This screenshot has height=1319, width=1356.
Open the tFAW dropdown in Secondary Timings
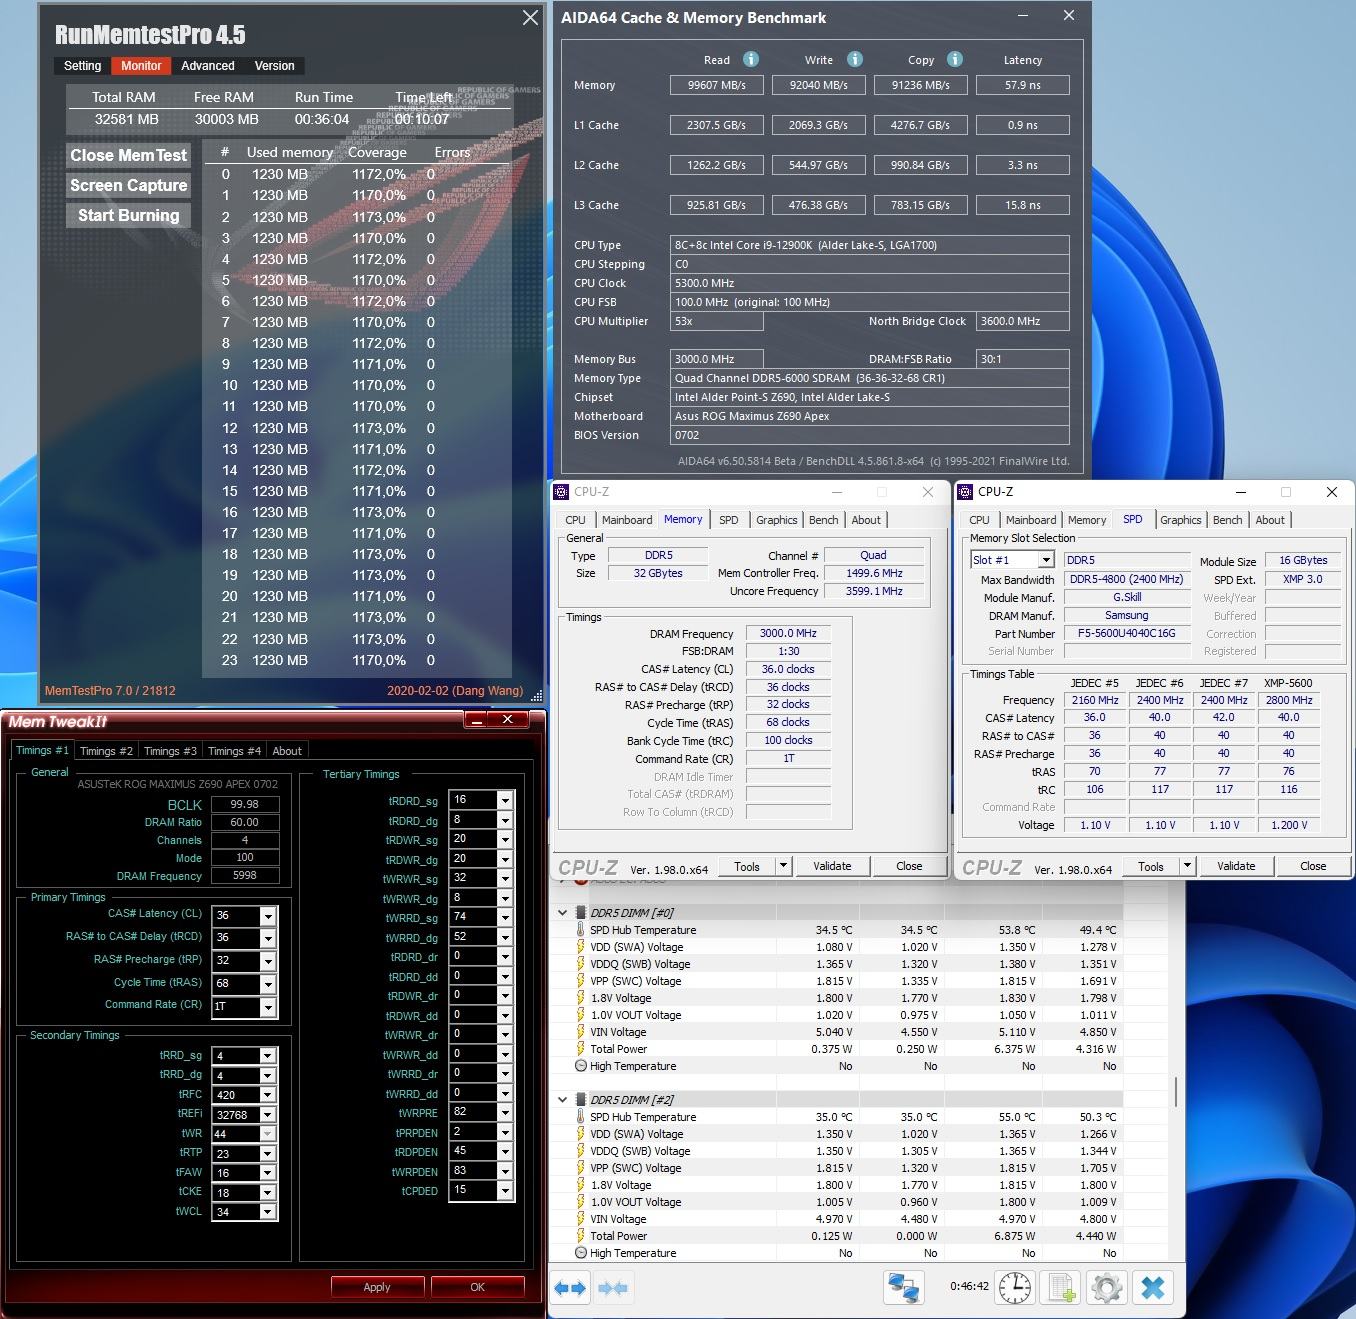[267, 1173]
